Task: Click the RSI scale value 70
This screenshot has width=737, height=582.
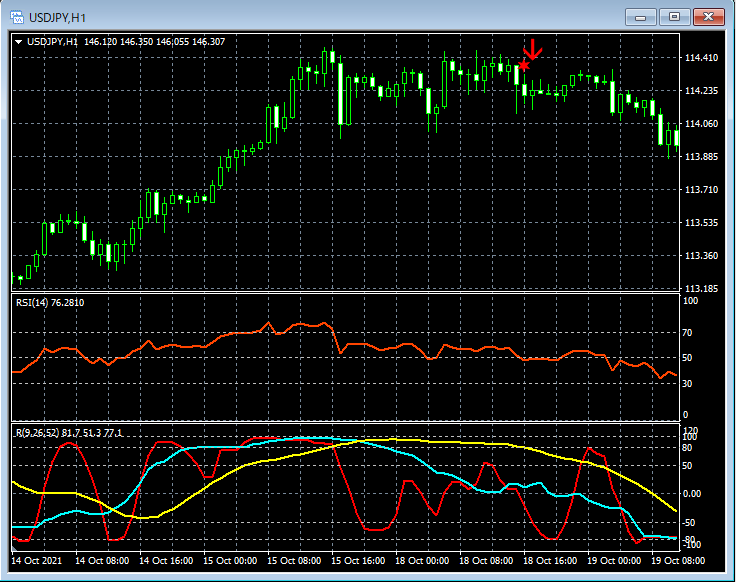Action: [x=688, y=331]
